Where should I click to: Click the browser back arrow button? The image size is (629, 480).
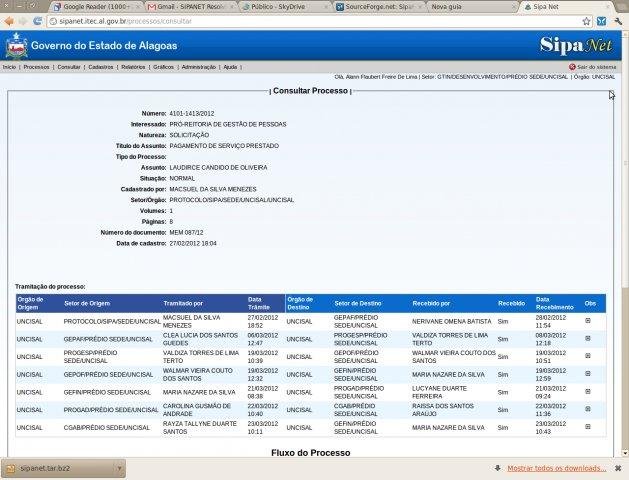(9, 21)
